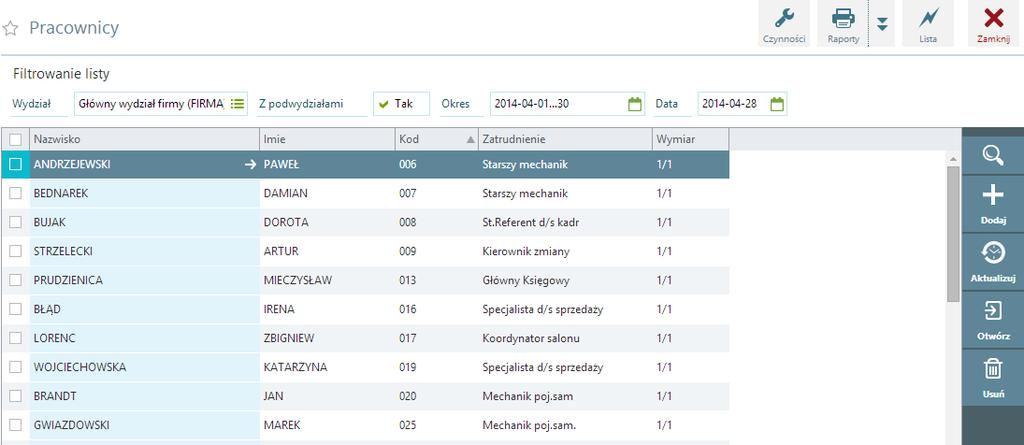Check the checkbox for BRANDT
Screen dimensions: 1024x445
(x=16, y=396)
